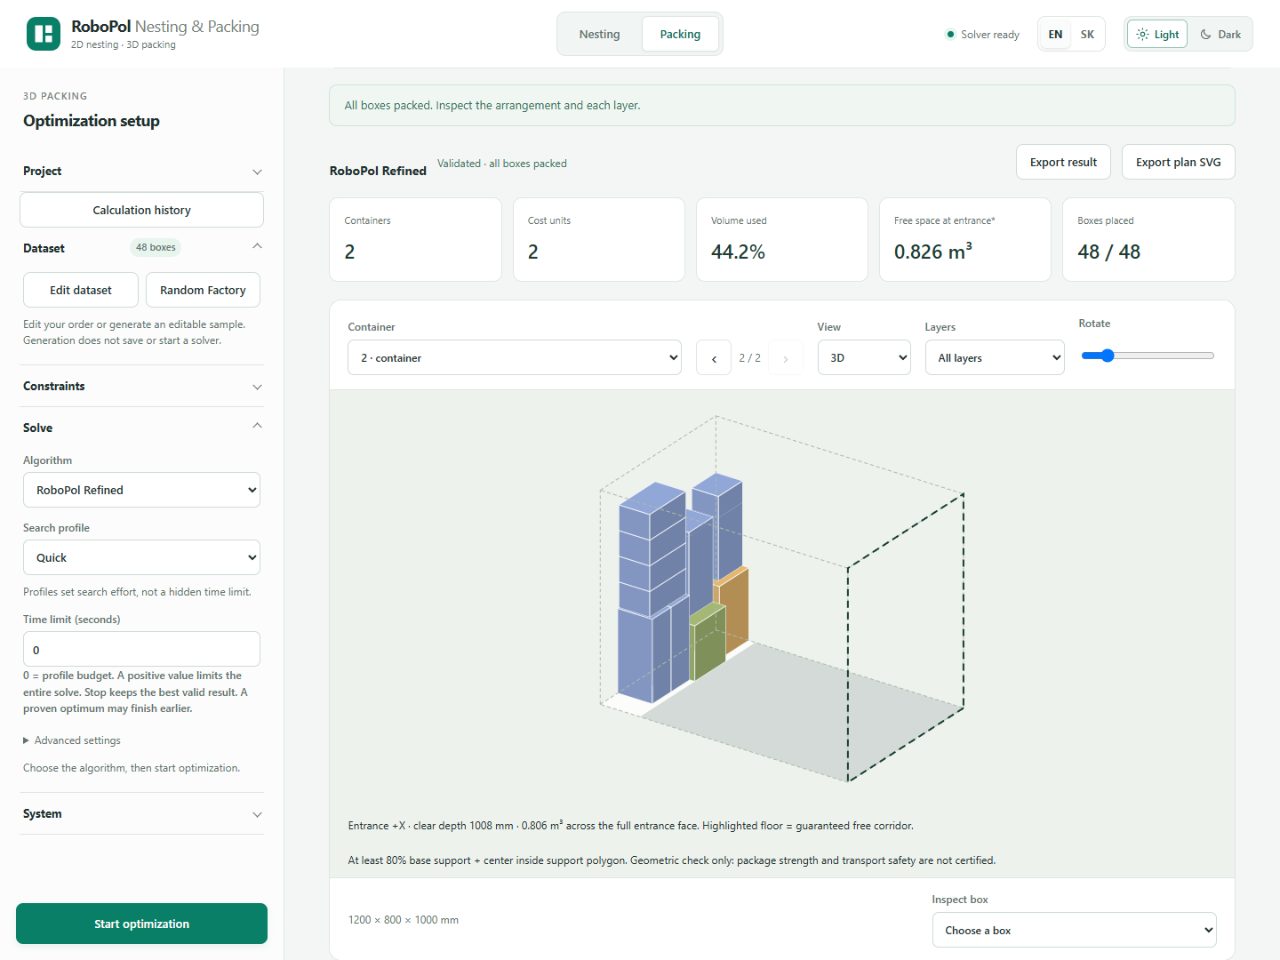Click the Free space 0.826 m³ value
The height and width of the screenshot is (960, 1280).
click(x=933, y=252)
